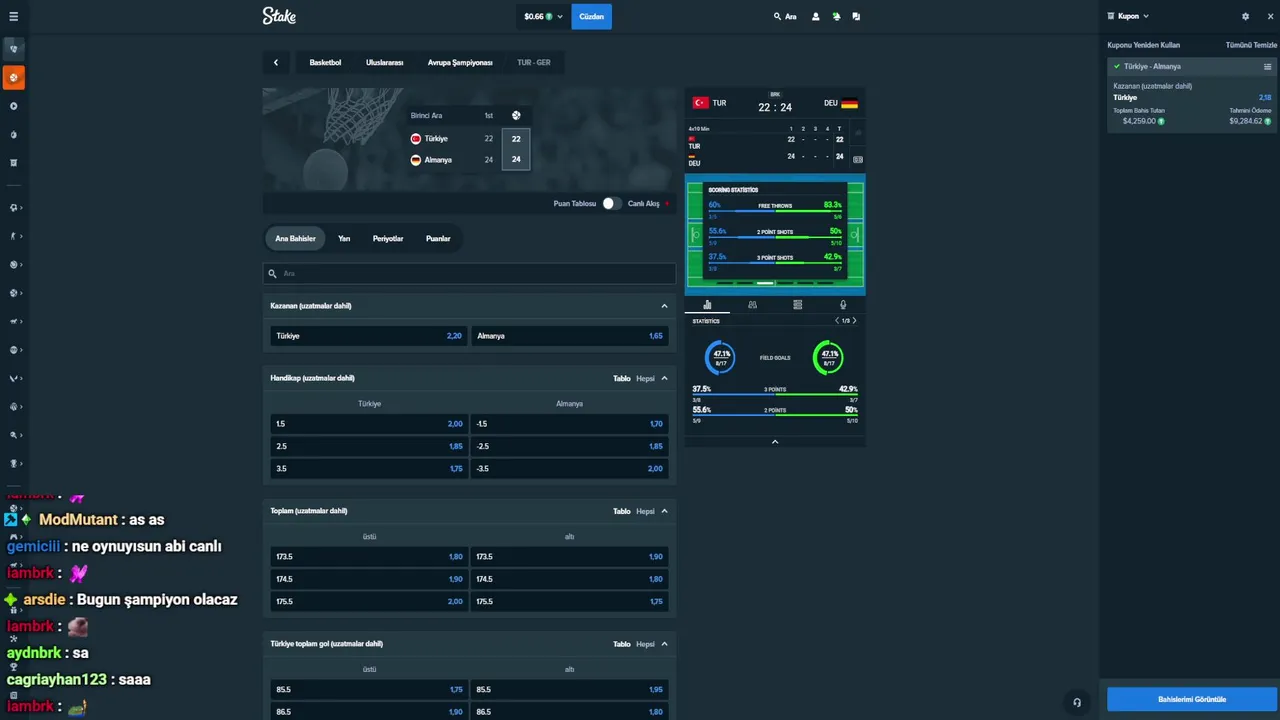Open Ana Bahisler tab

tap(295, 239)
